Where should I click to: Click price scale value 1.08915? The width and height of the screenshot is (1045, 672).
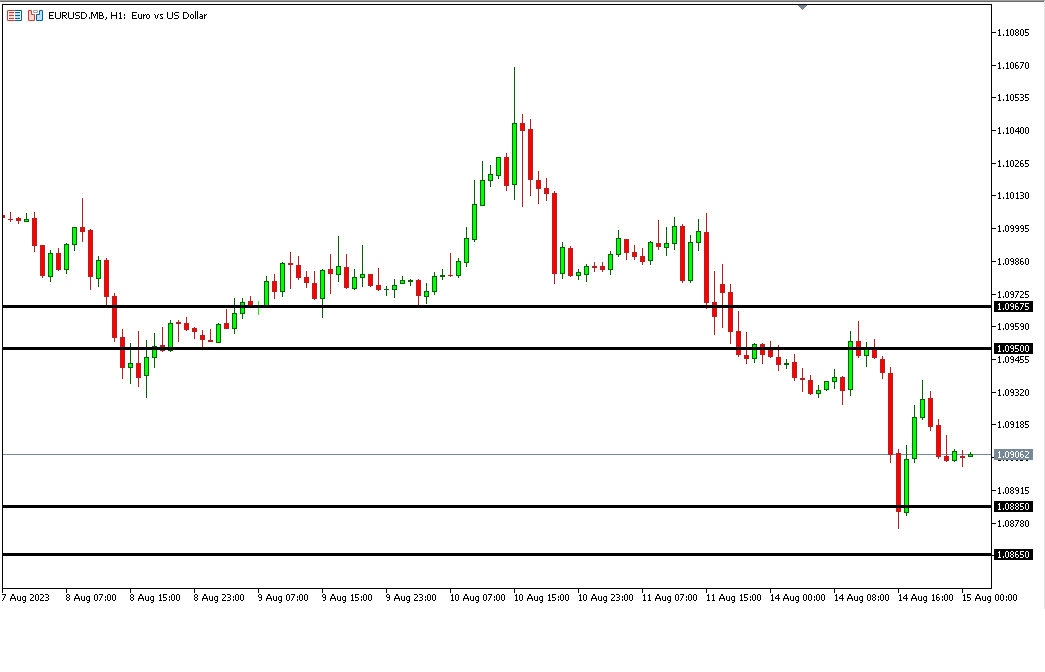pos(1013,491)
